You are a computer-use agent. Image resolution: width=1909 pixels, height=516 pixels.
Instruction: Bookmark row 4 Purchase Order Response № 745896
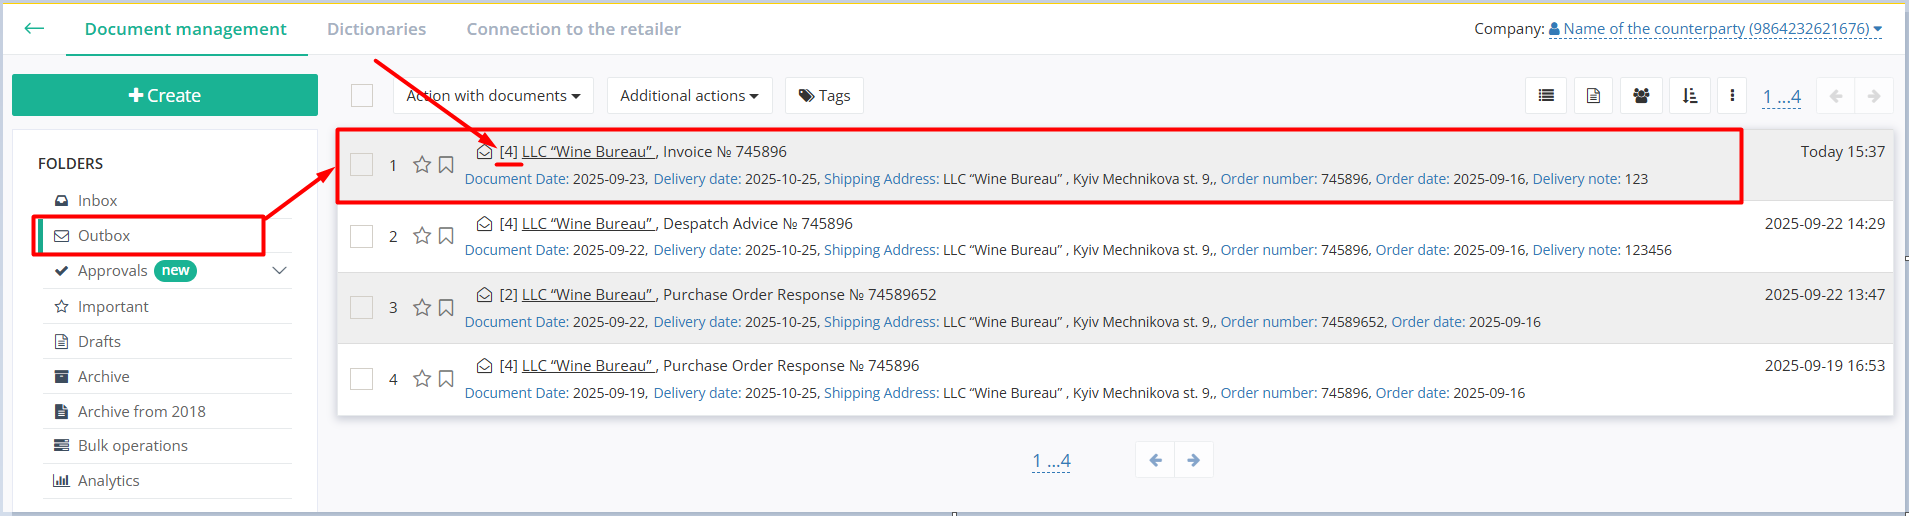tap(446, 379)
